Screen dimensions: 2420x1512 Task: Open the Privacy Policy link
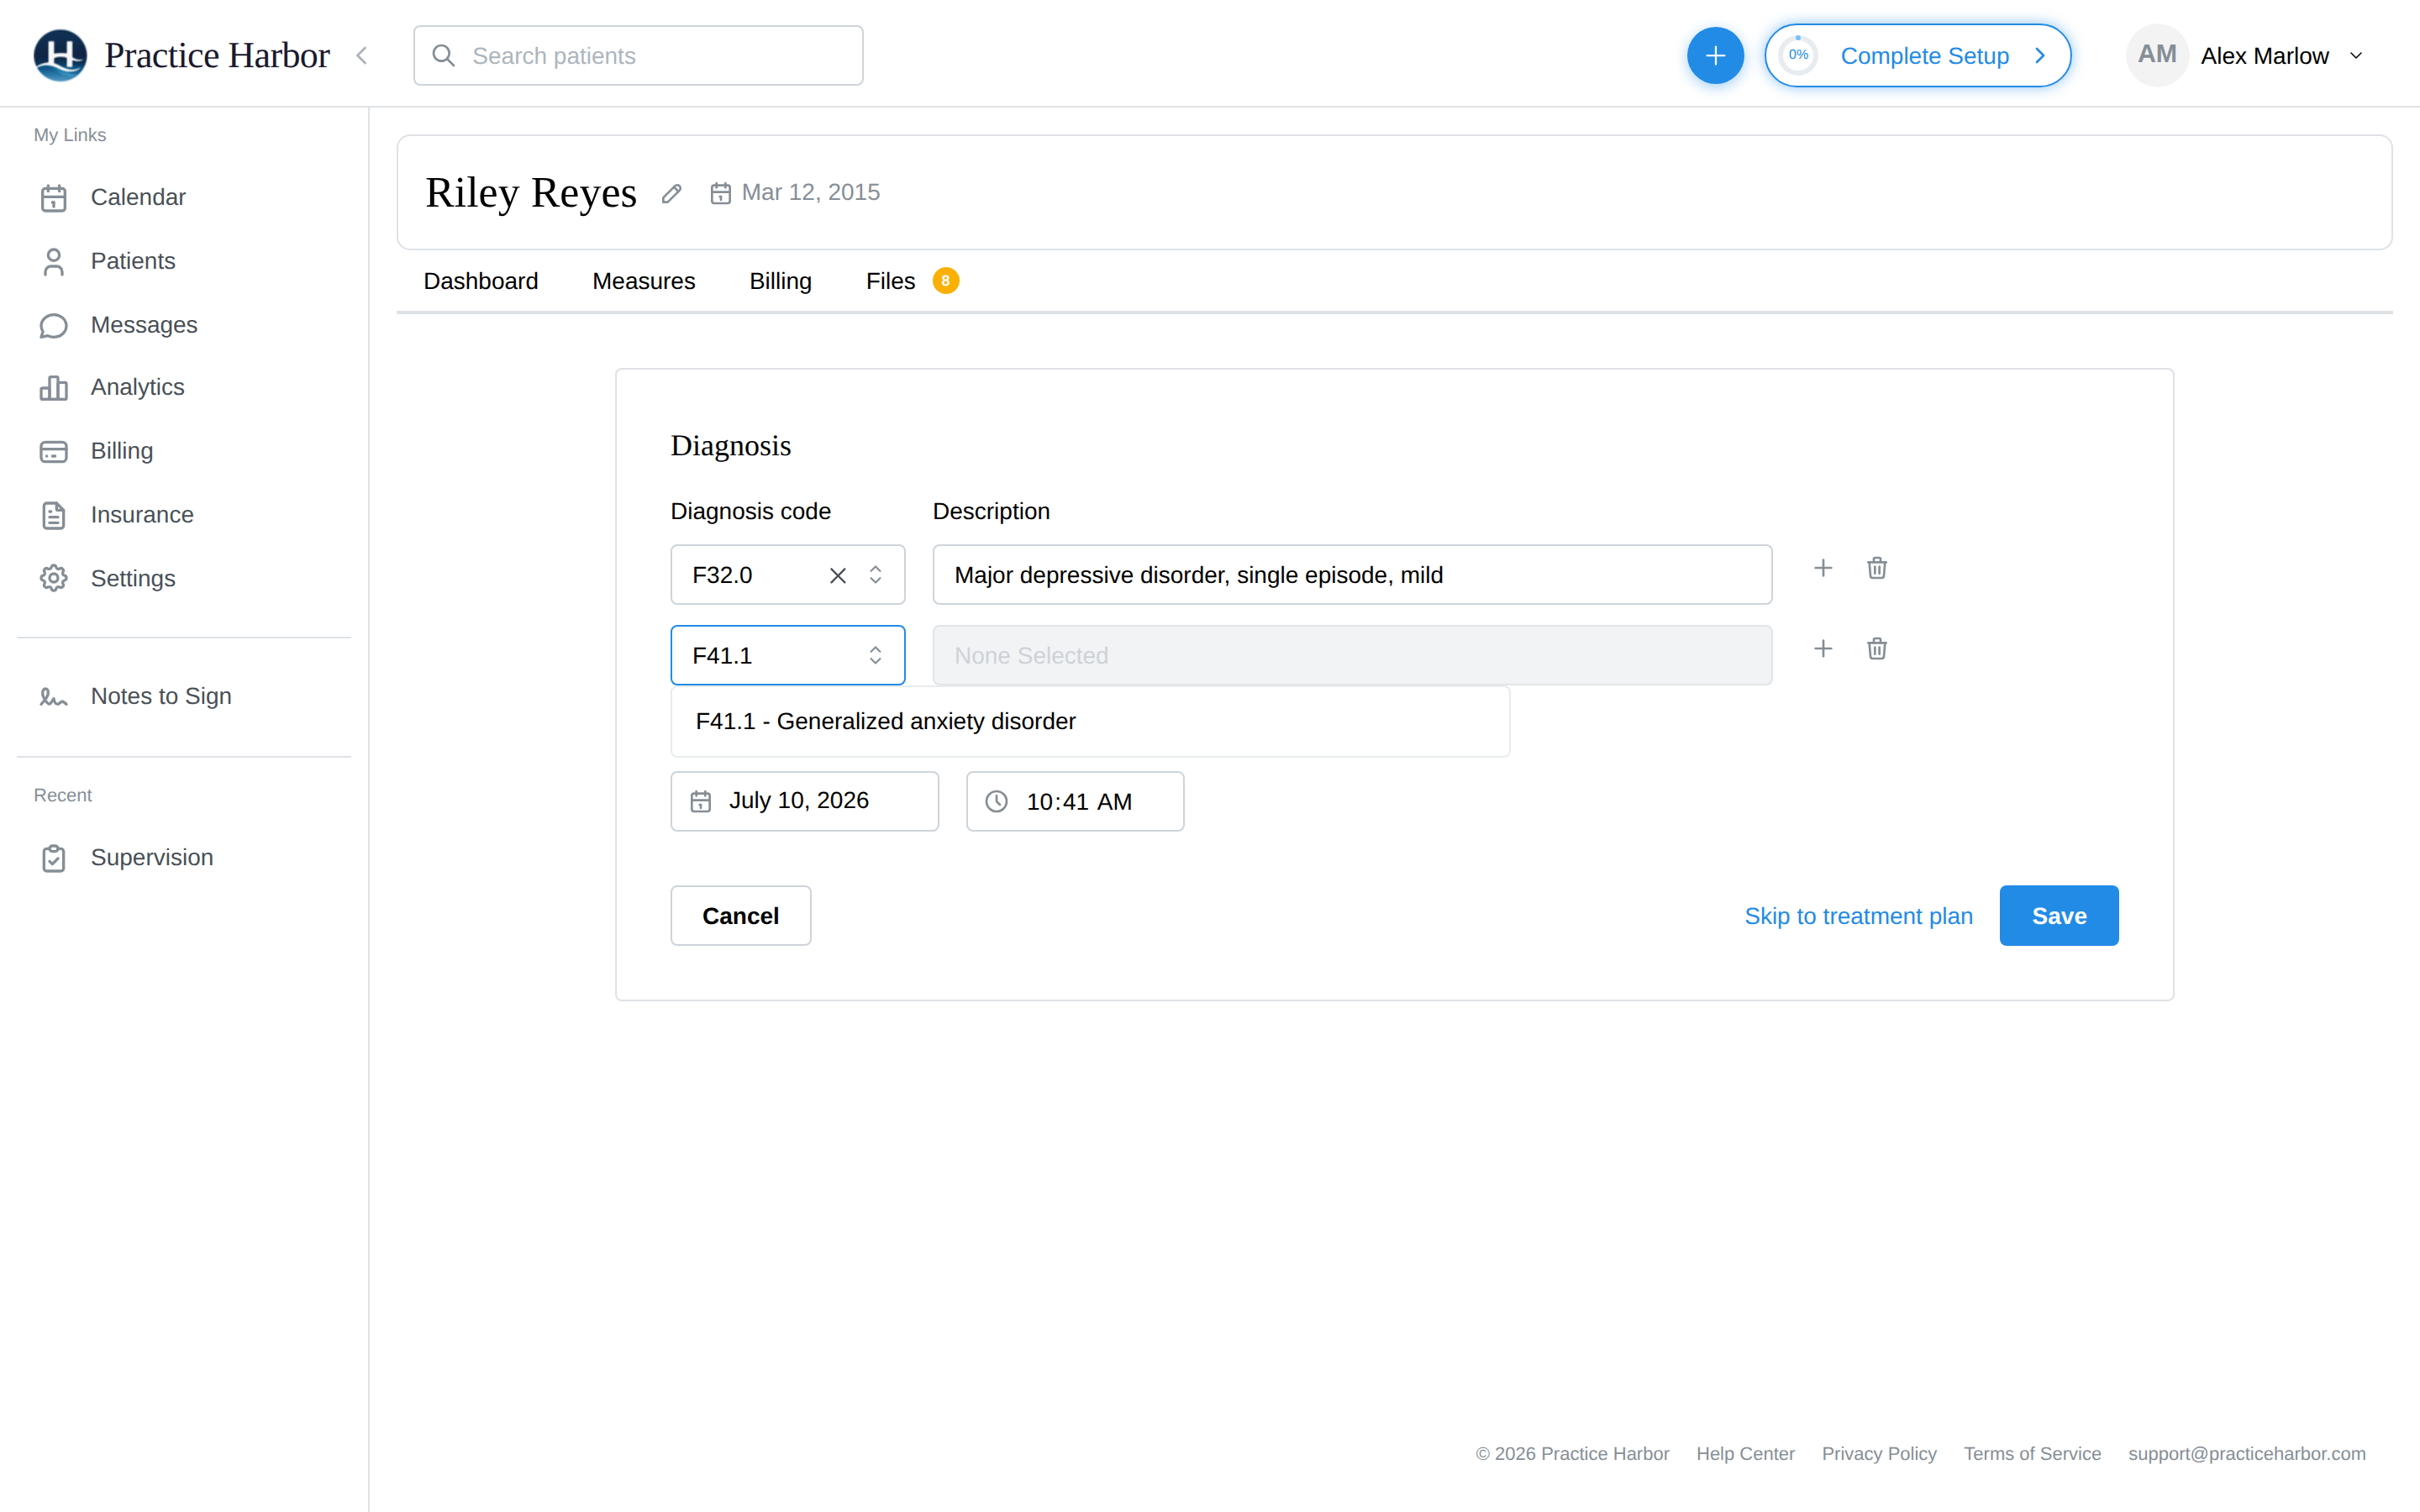1879,1454
